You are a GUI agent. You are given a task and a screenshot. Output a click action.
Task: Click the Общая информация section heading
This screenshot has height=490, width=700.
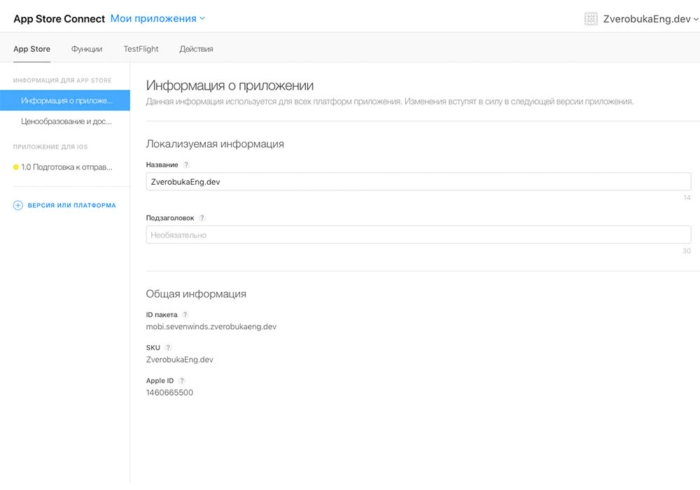click(196, 294)
